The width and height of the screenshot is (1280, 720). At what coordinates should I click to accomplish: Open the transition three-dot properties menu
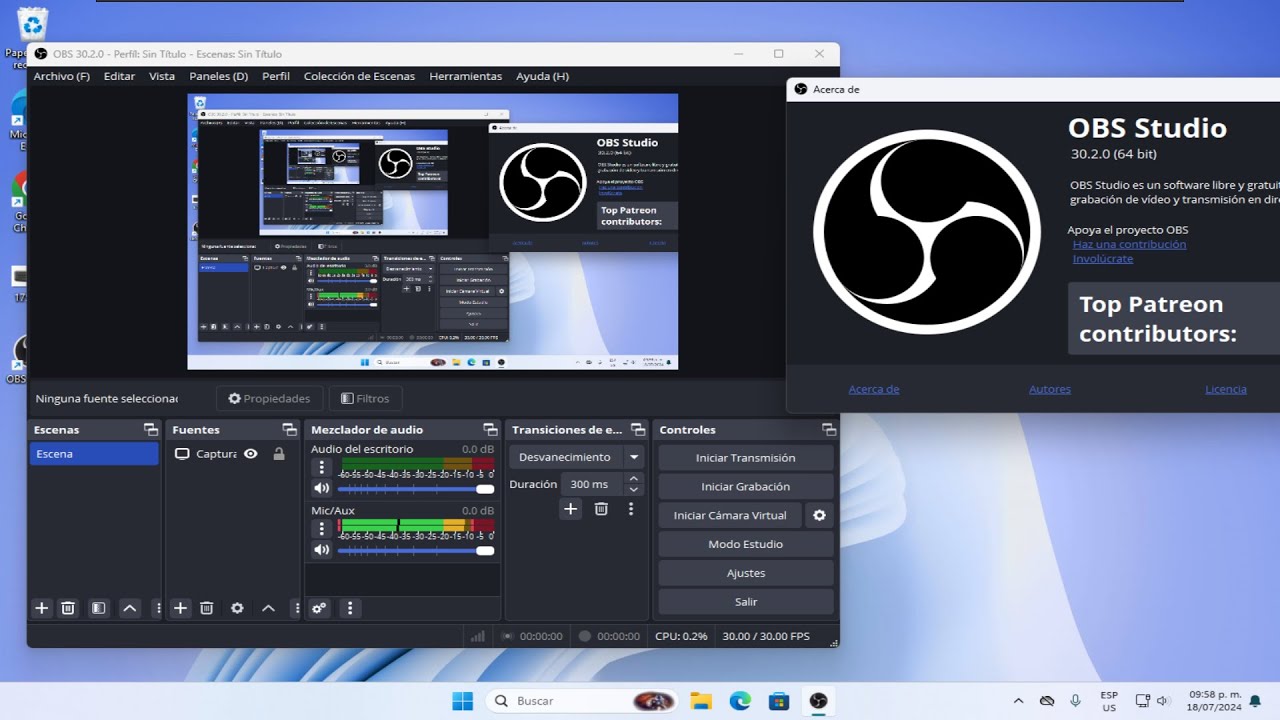point(631,509)
